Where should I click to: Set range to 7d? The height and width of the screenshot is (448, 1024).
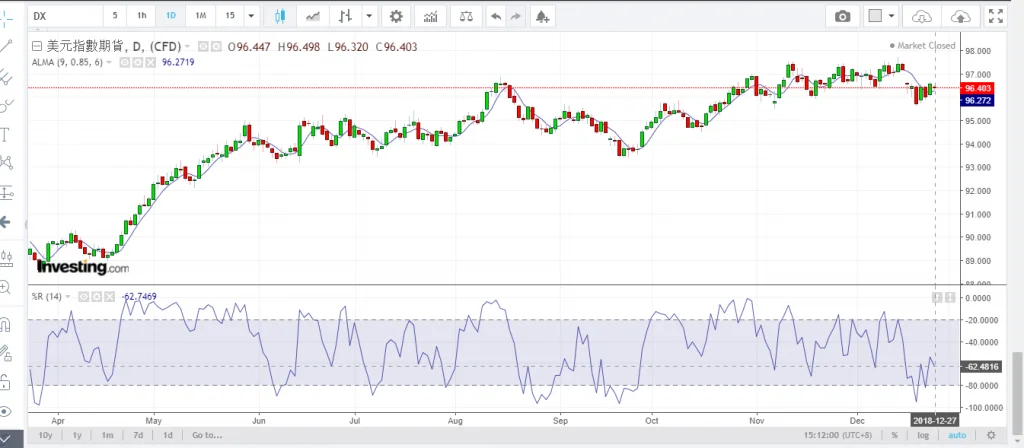tap(138, 435)
